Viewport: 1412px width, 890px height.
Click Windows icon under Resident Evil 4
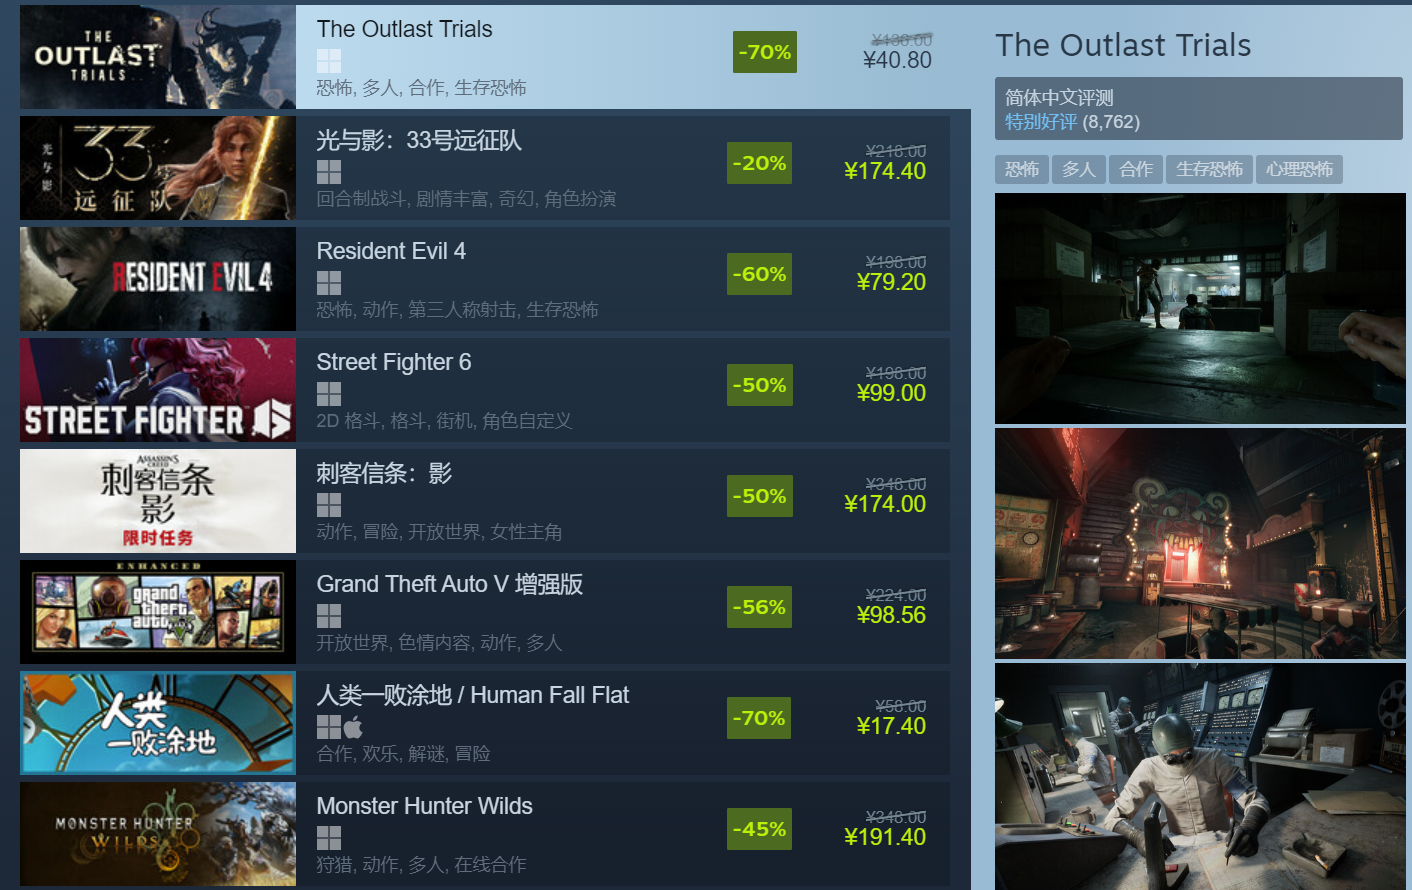pos(329,283)
